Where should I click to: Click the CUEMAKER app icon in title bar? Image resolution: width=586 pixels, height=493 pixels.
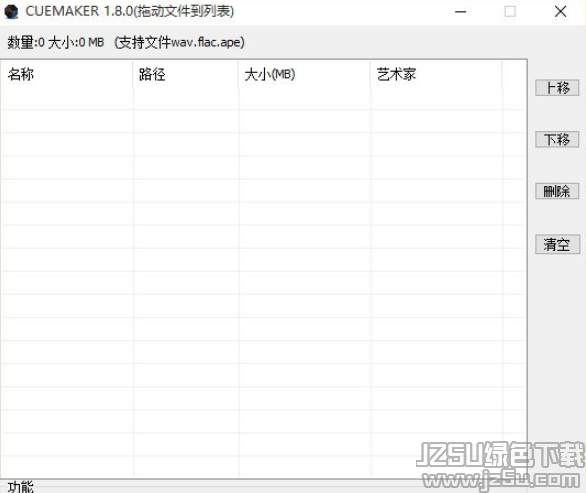[x=11, y=12]
